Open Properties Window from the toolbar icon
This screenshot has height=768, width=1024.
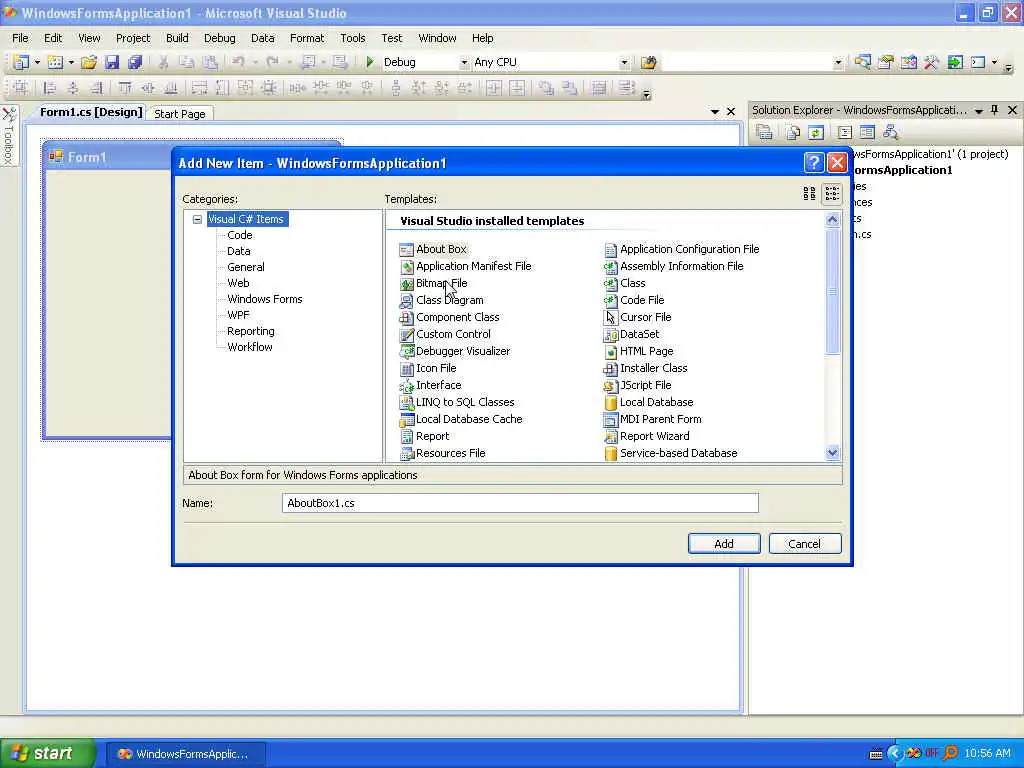click(x=886, y=62)
